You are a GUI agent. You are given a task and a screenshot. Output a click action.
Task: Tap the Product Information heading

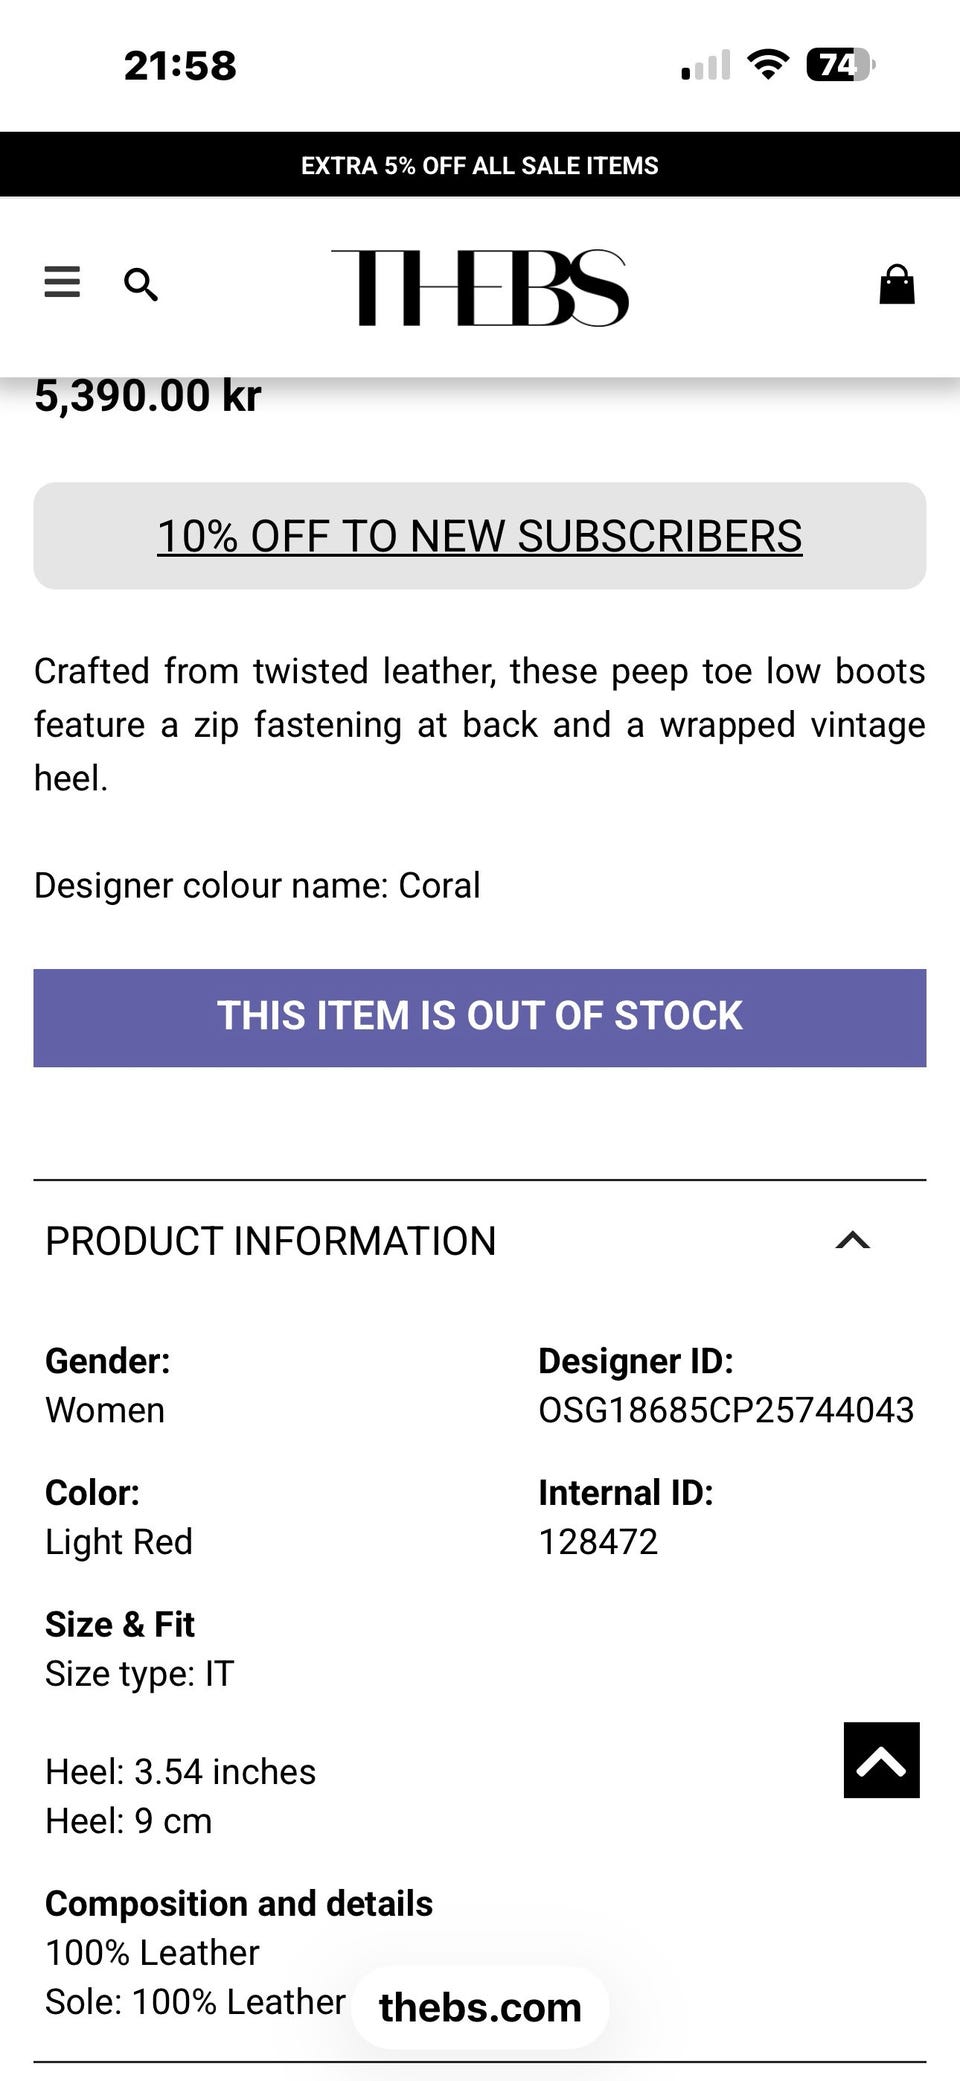[x=271, y=1241]
